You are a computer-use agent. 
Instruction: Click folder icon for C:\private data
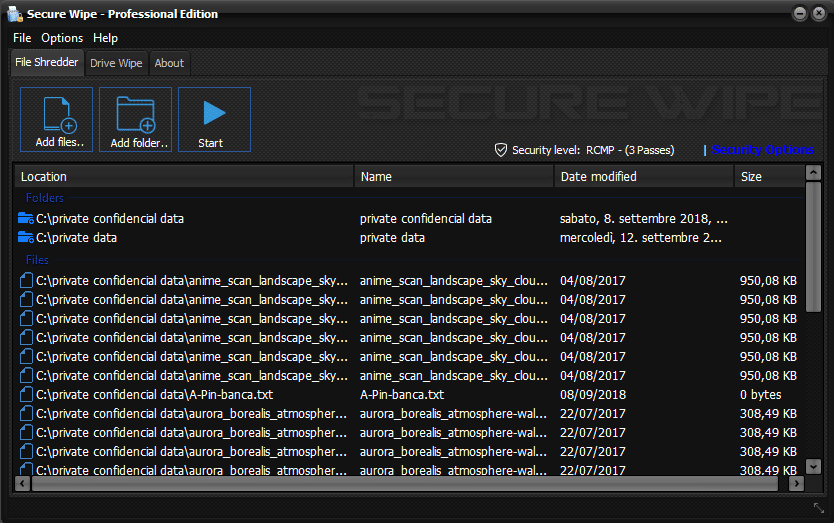point(26,237)
